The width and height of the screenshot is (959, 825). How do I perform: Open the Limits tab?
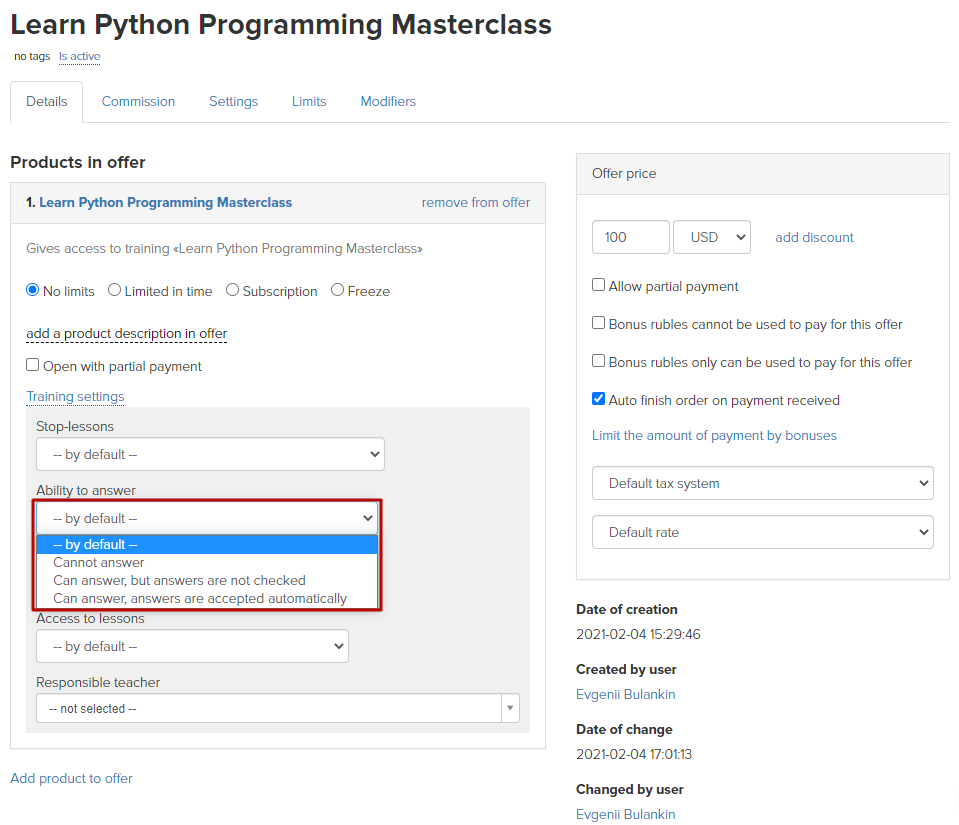pos(309,102)
